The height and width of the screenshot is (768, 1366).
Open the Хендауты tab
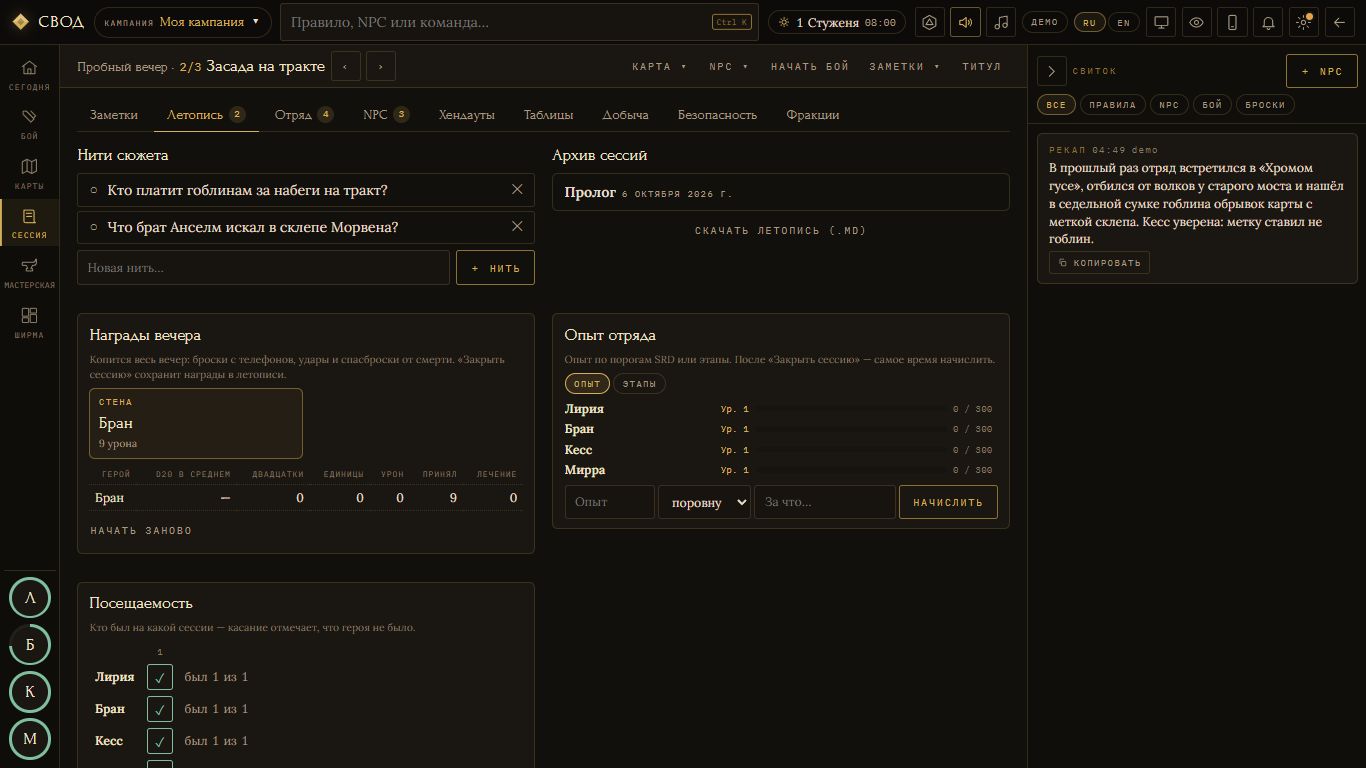pos(466,115)
